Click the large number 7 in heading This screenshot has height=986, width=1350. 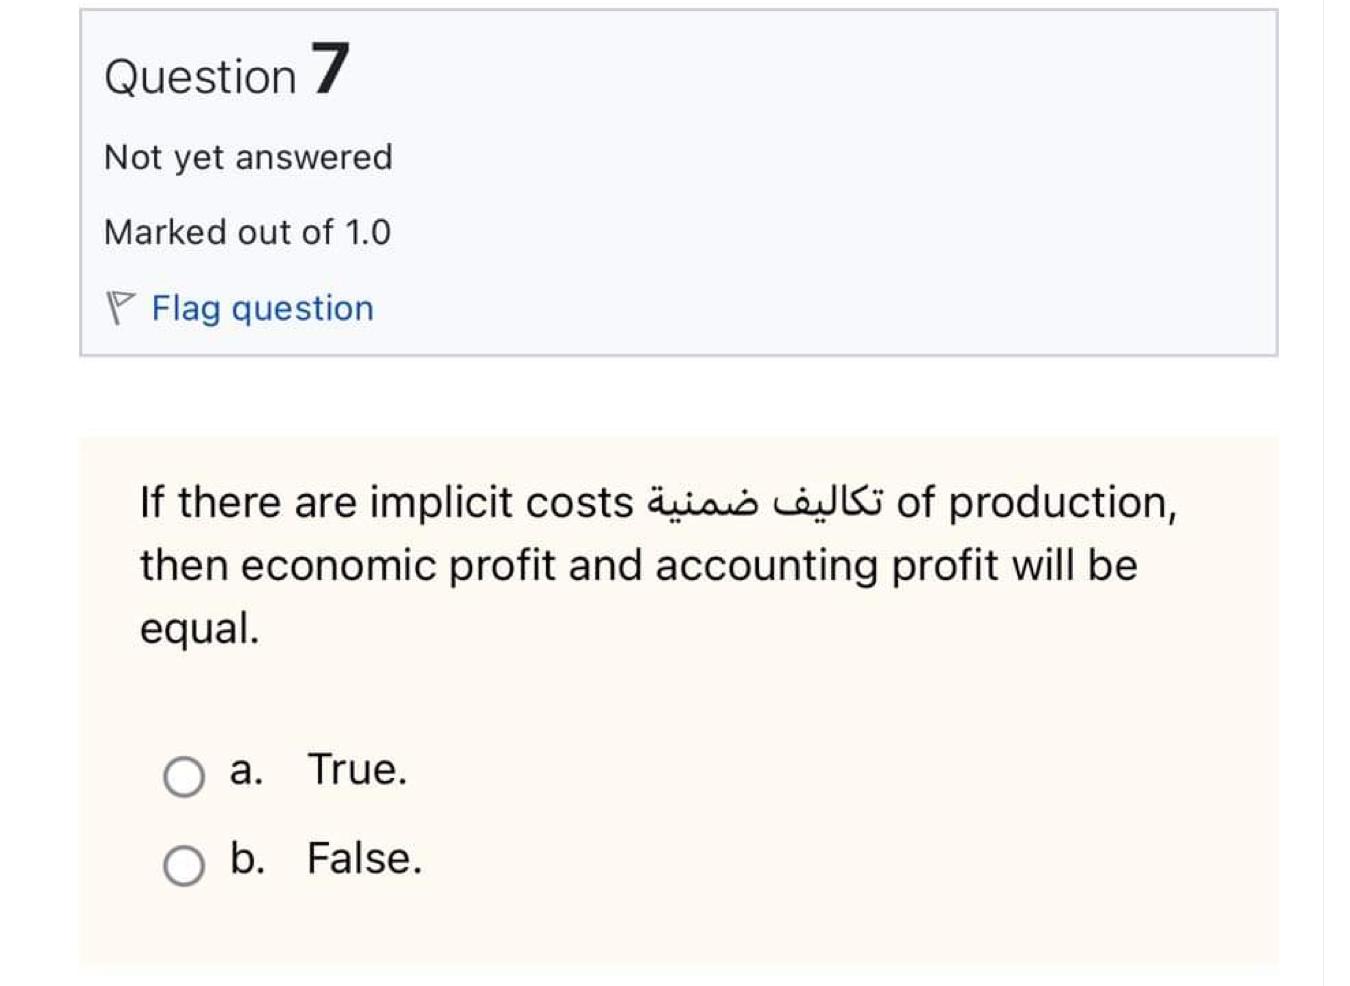tap(330, 69)
